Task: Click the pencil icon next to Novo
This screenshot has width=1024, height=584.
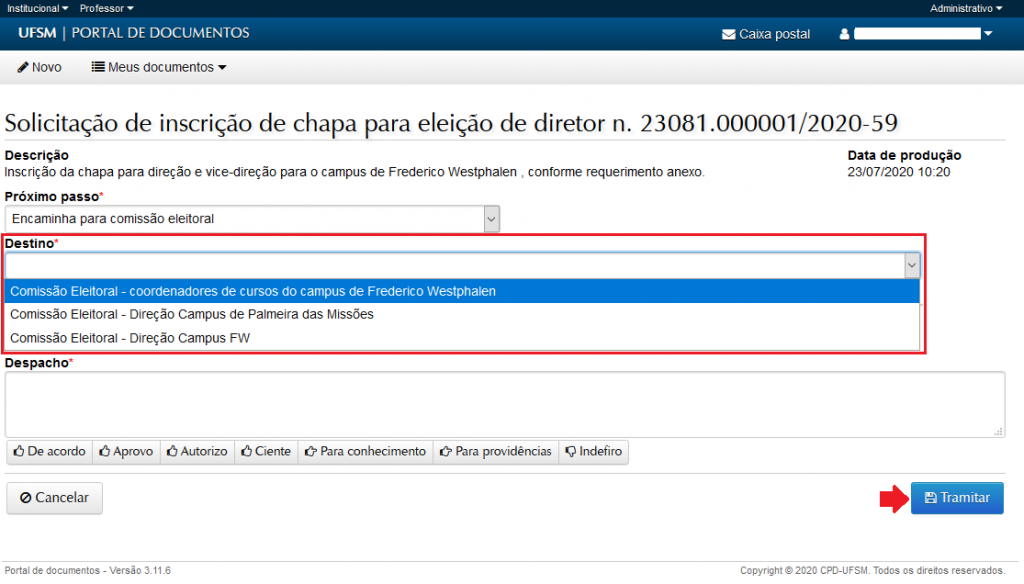Action: click(22, 67)
